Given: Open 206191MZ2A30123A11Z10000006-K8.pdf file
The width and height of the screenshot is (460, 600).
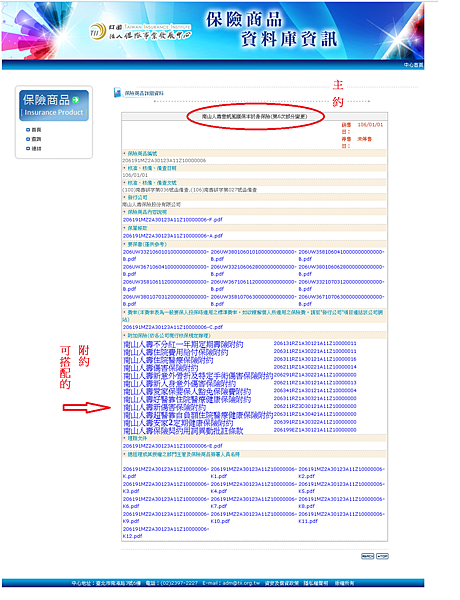Looking at the screenshot, I should [x=341, y=502].
